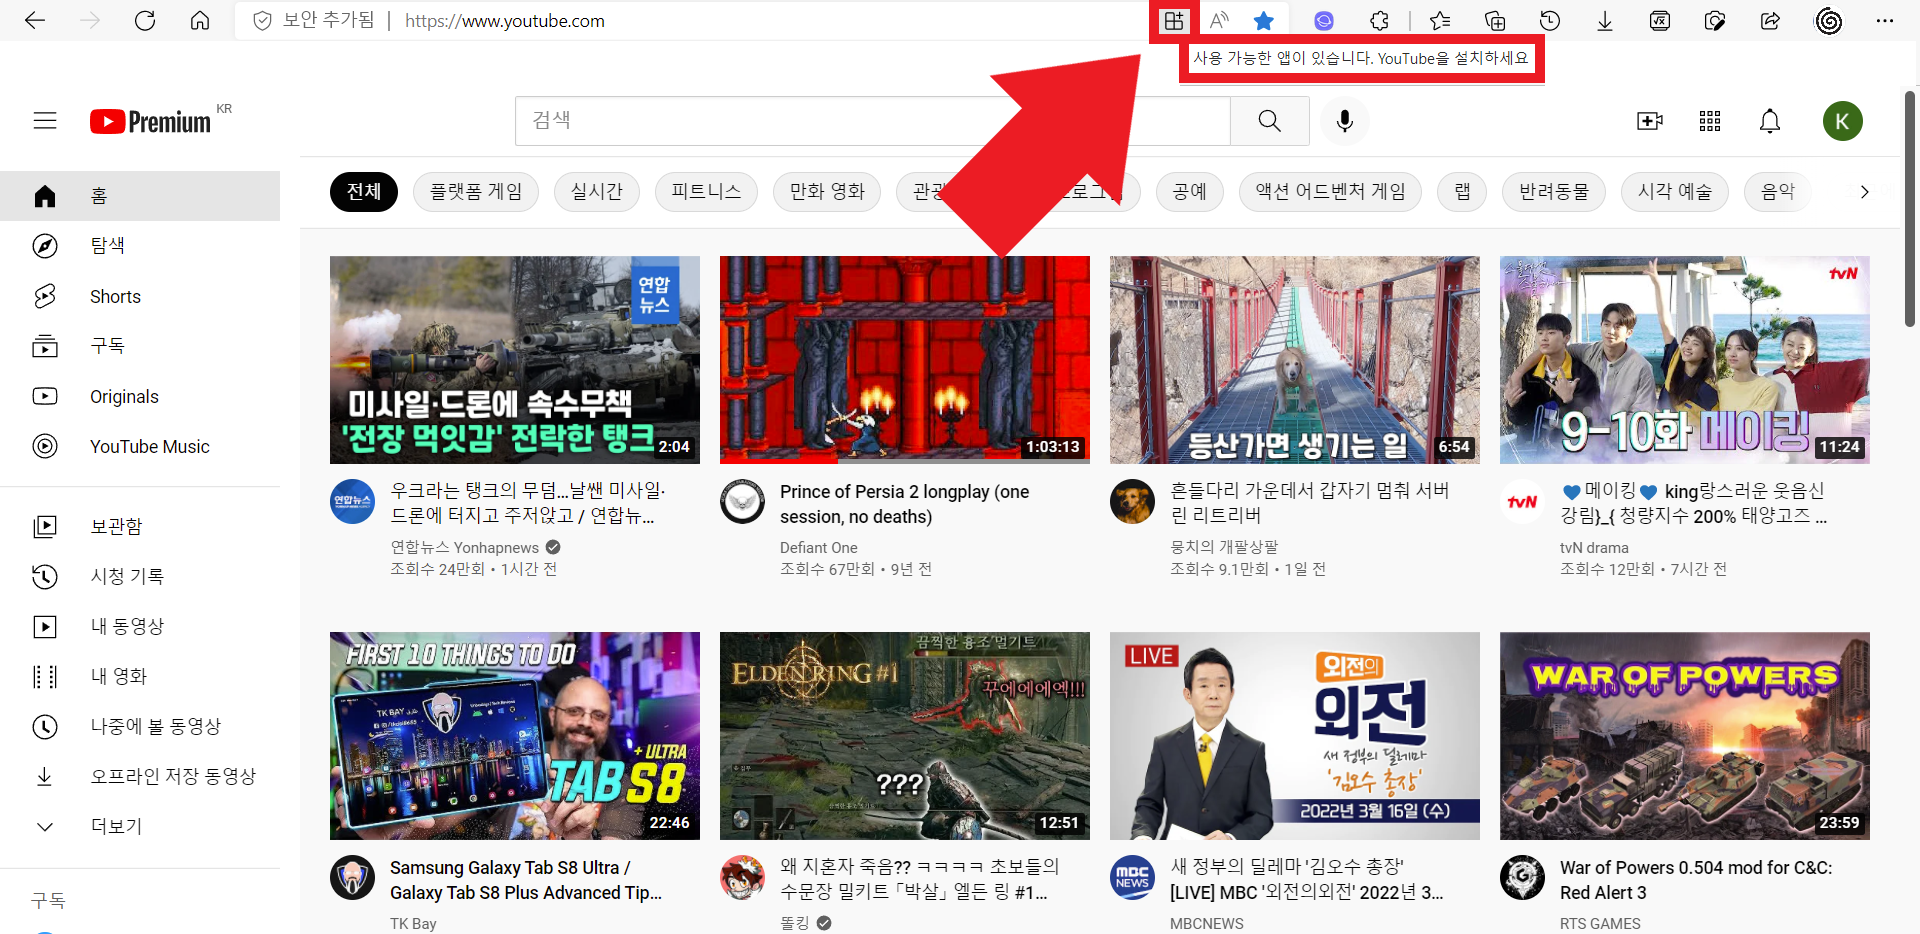Open the favorites list icon
The image size is (1920, 934).
click(x=1440, y=21)
